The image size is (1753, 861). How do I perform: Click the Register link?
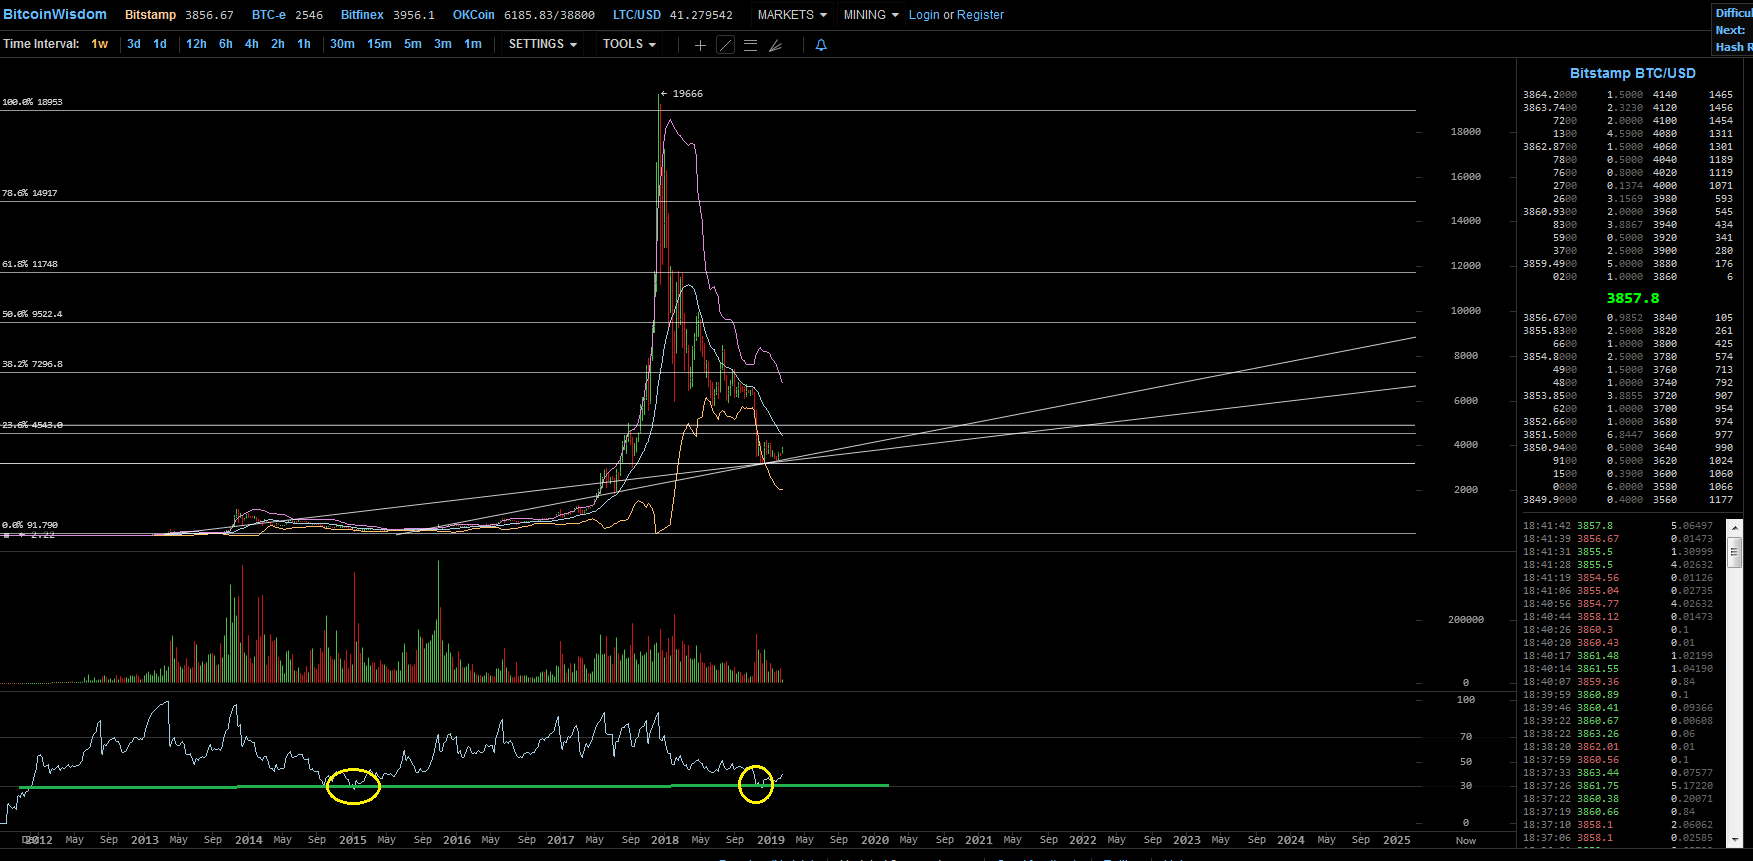point(980,15)
